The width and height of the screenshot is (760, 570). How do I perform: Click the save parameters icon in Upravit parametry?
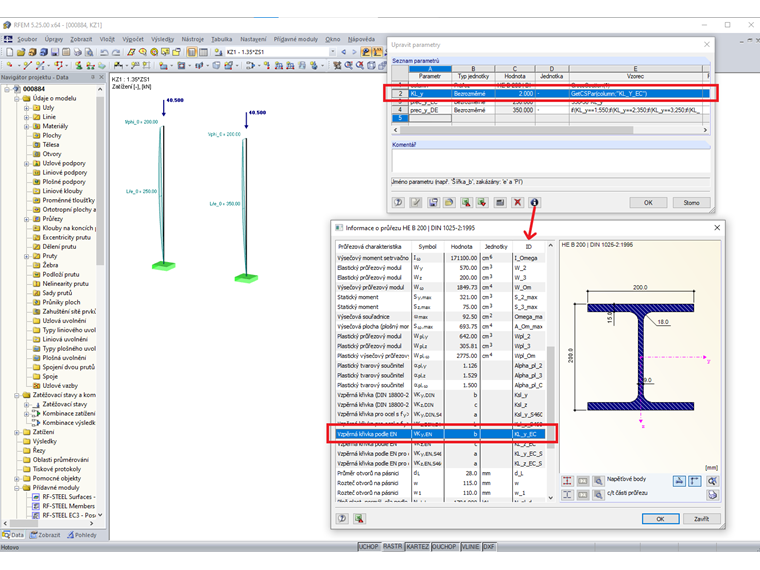433,202
